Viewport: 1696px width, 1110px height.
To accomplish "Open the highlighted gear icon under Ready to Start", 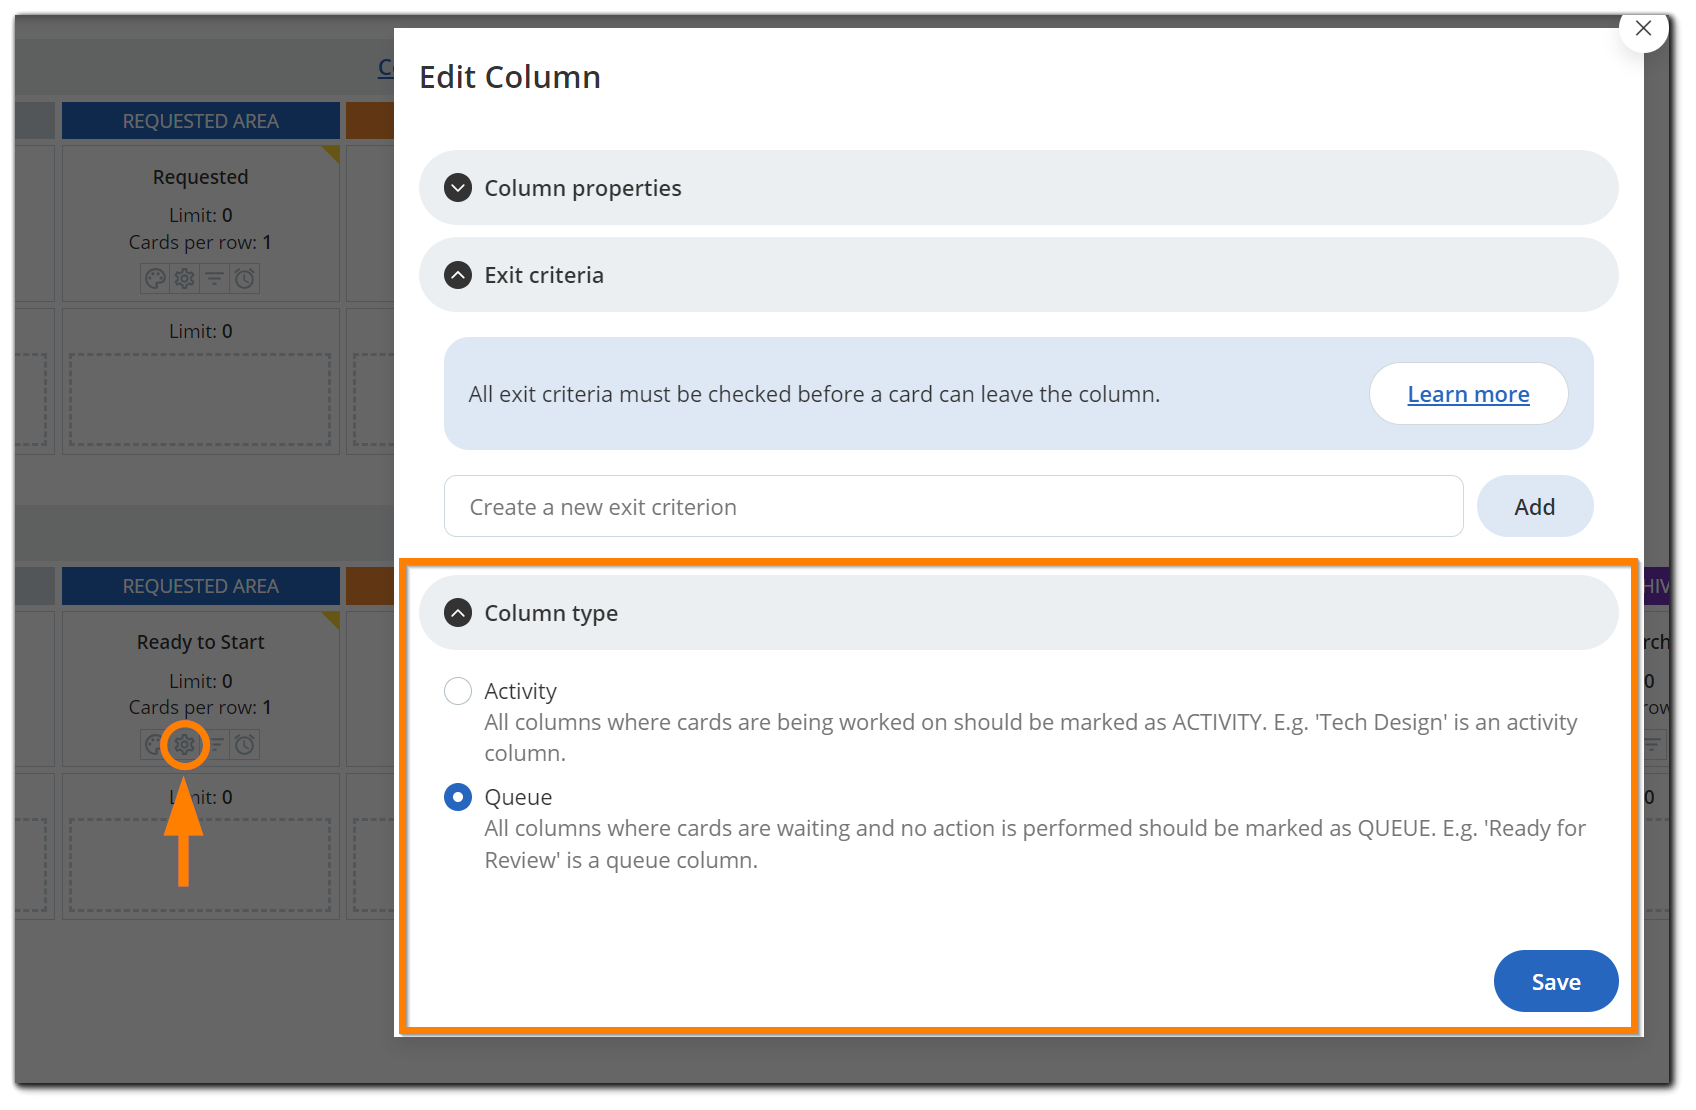I will point(183,744).
